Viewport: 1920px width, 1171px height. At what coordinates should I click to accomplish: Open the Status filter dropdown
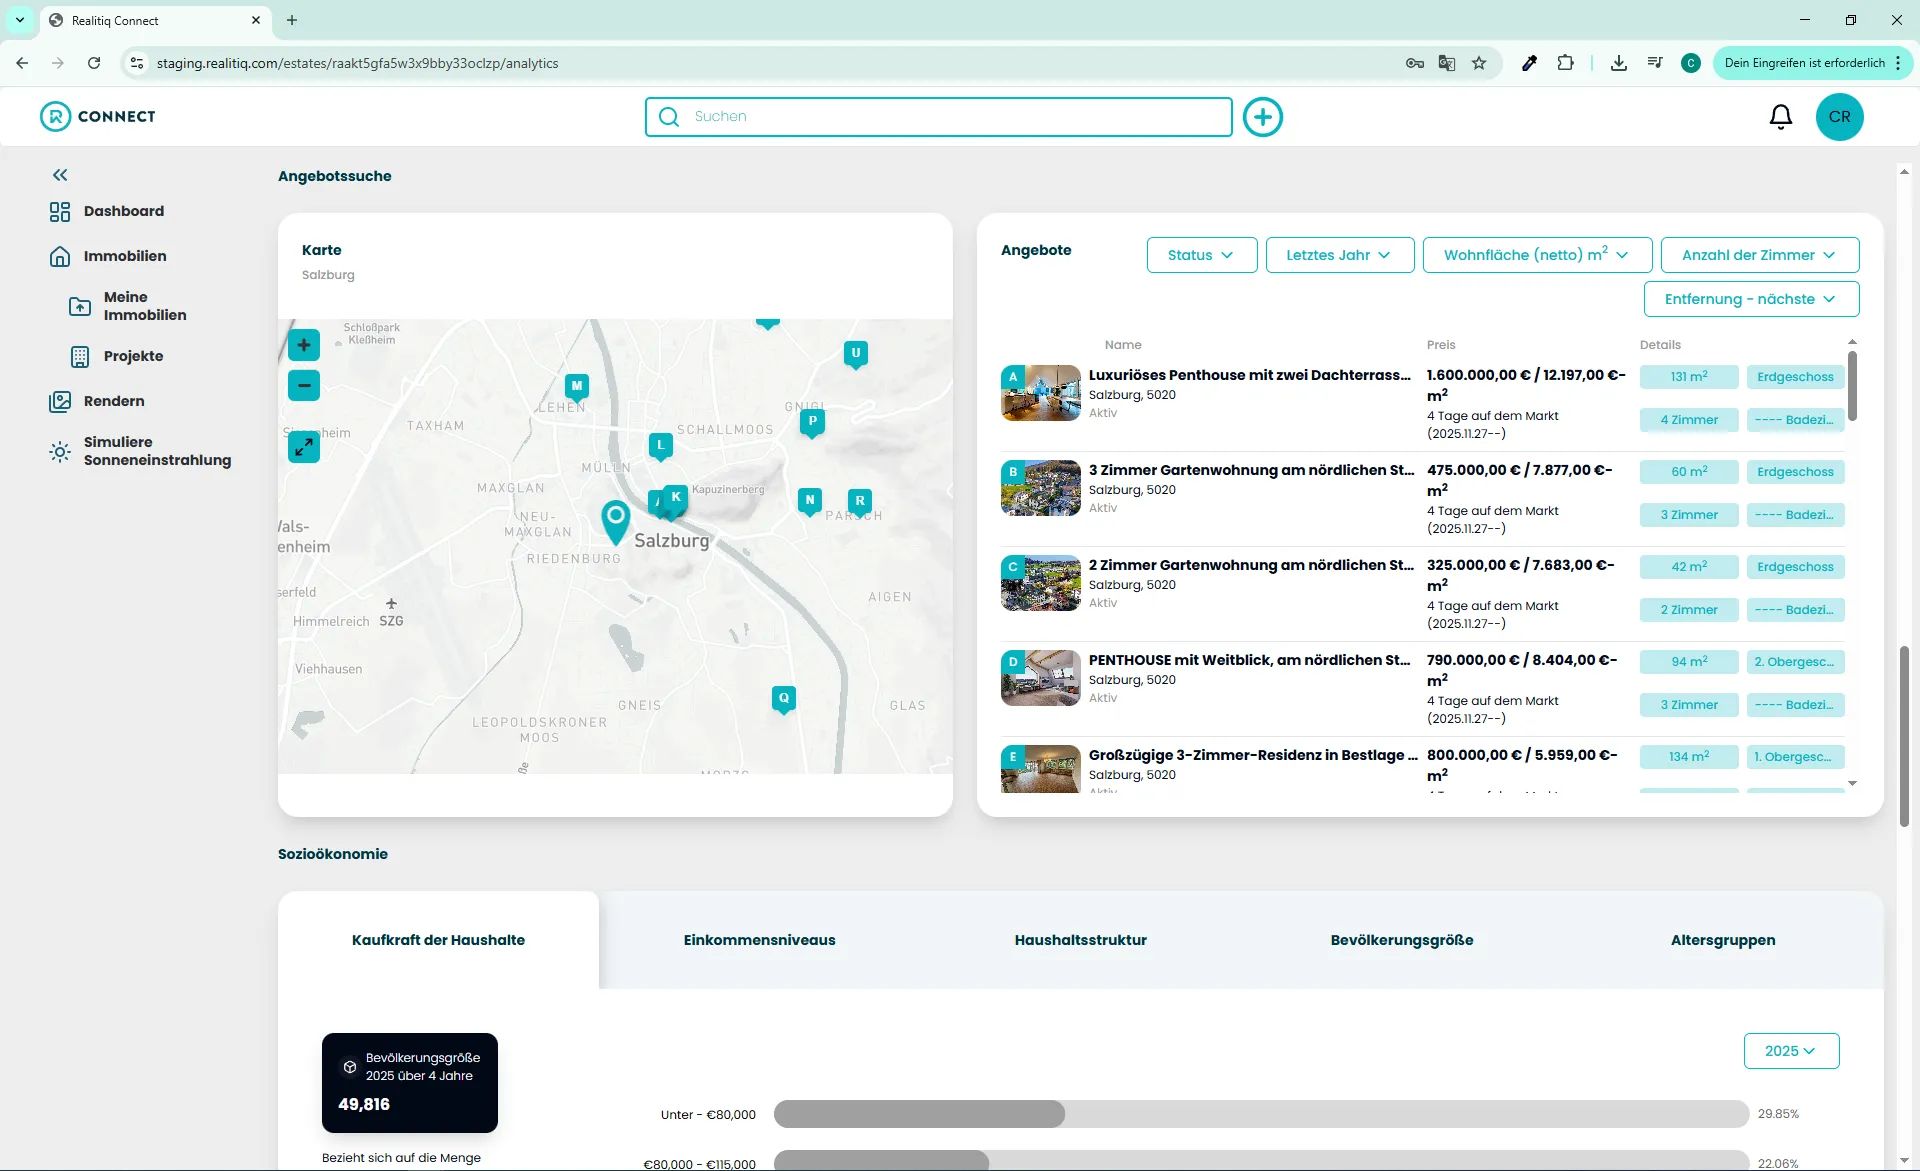coord(1202,255)
